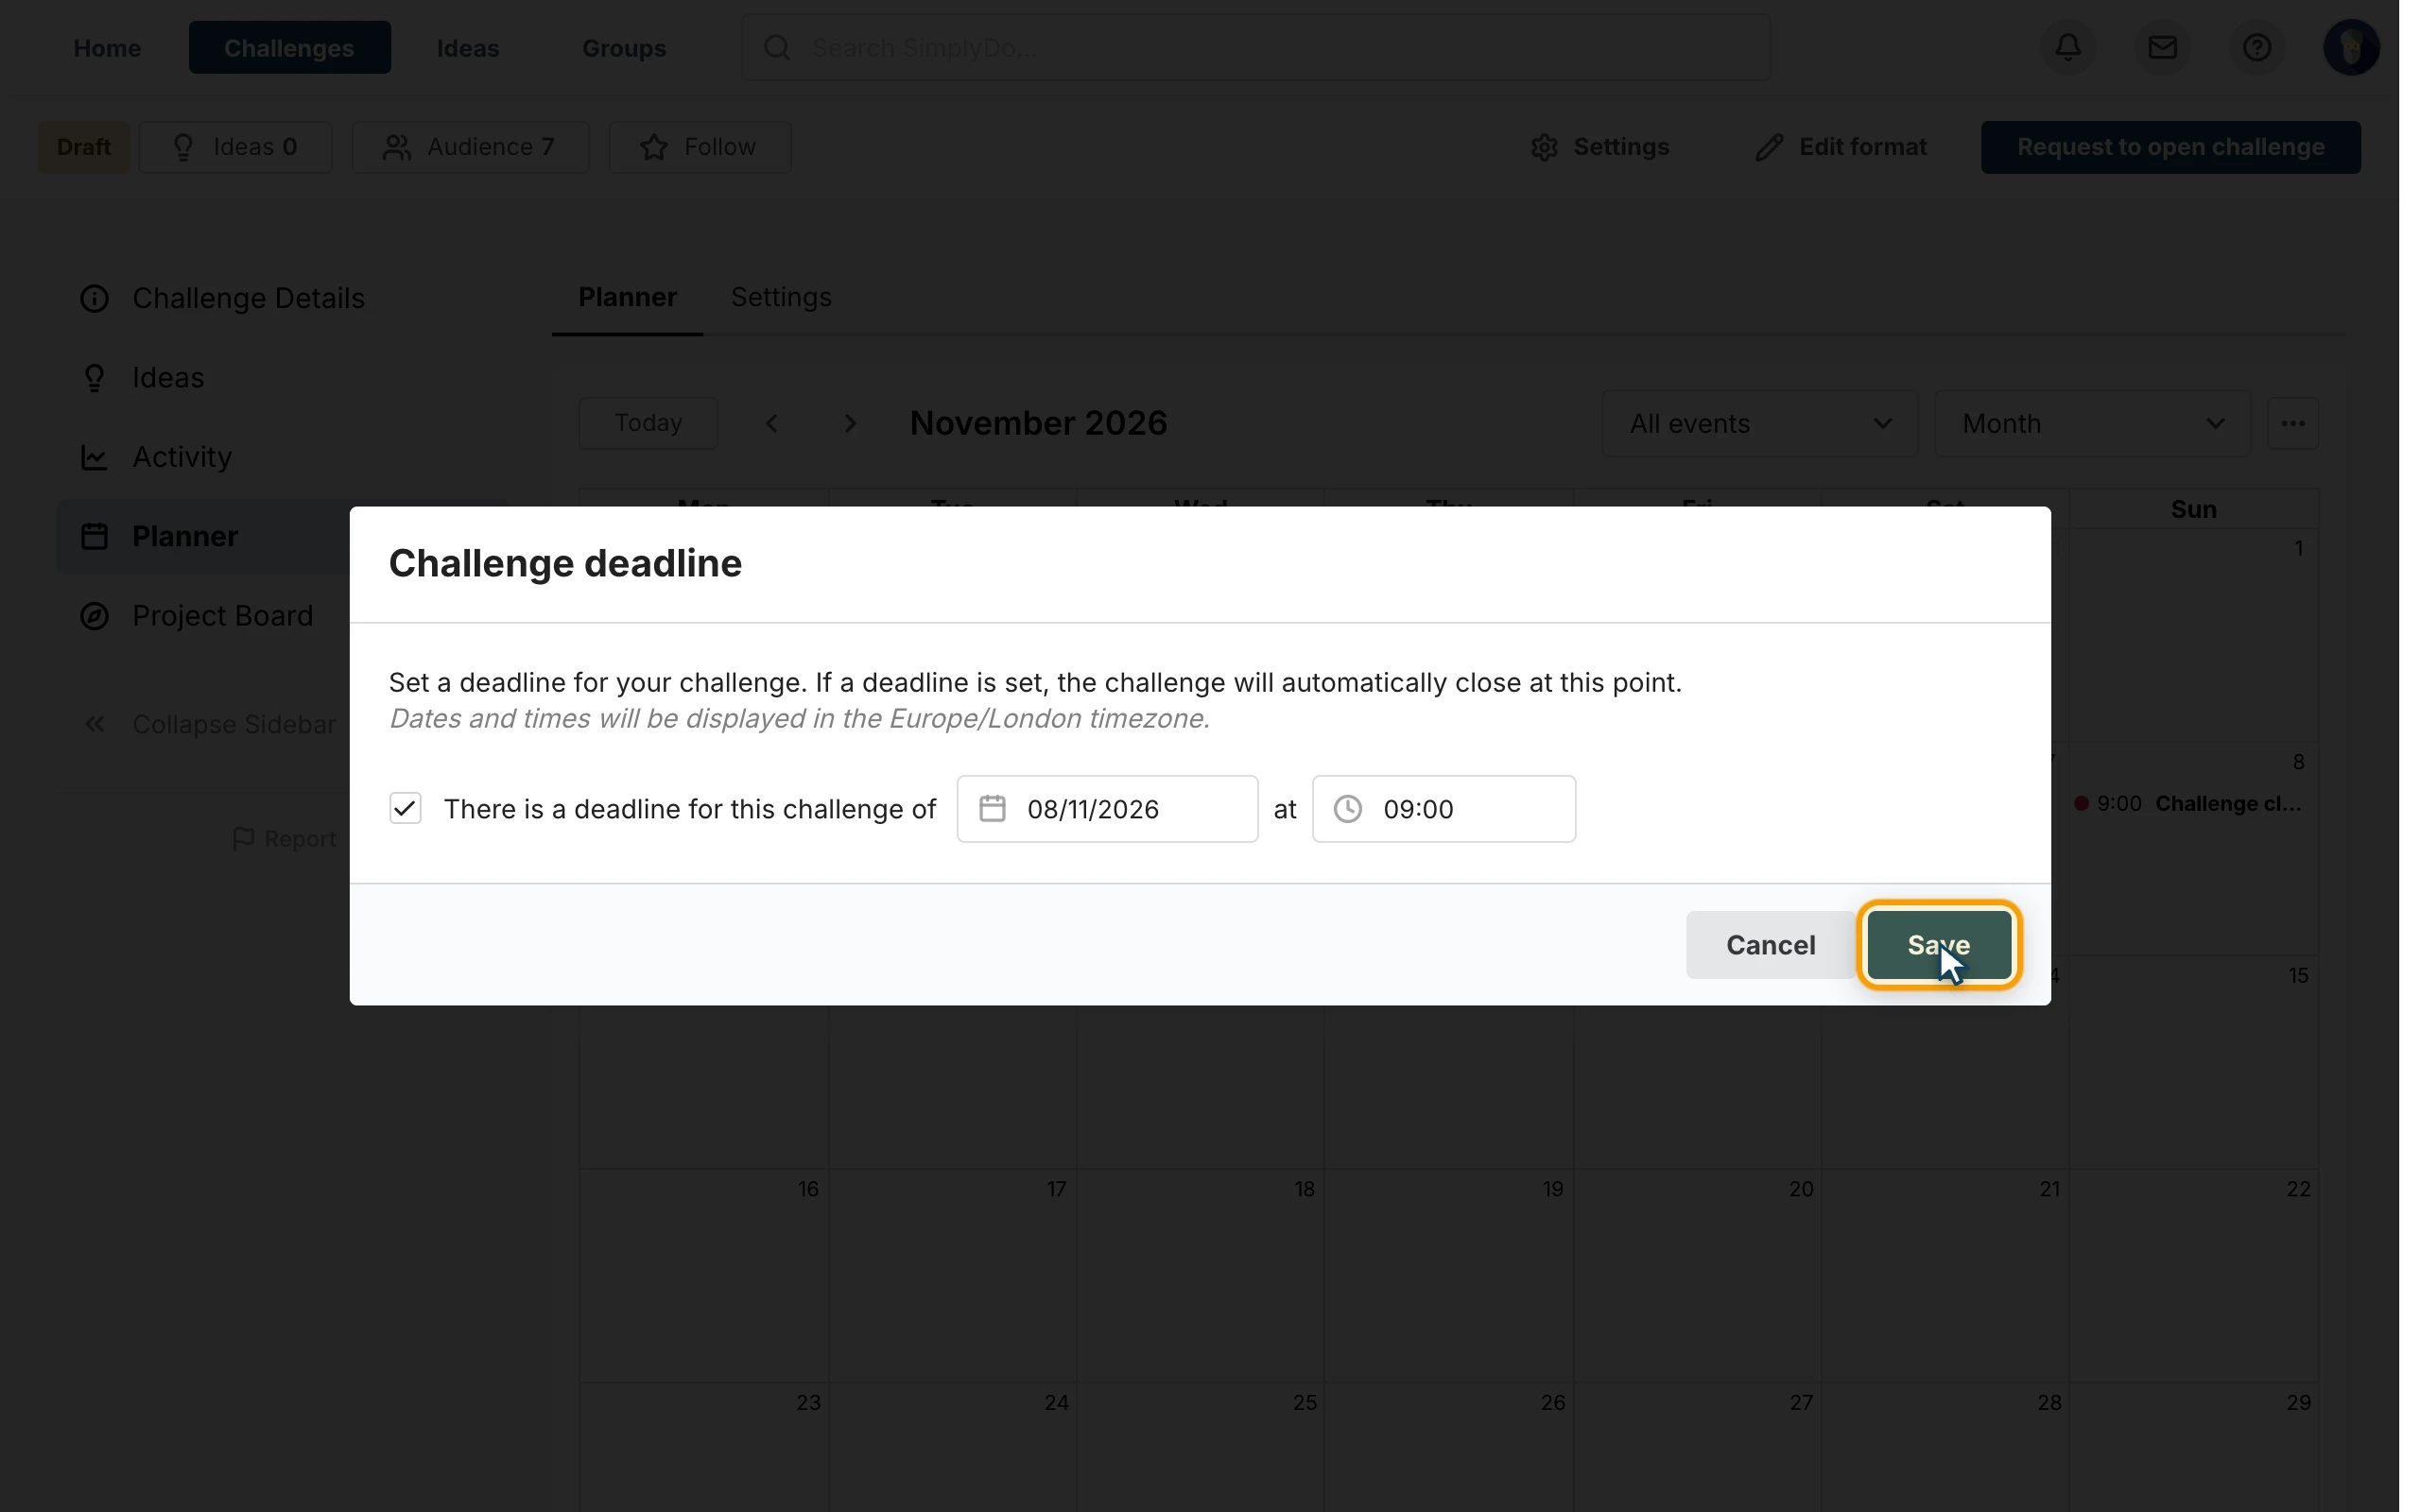
Task: Click Edit format pencil button
Action: [1840, 147]
